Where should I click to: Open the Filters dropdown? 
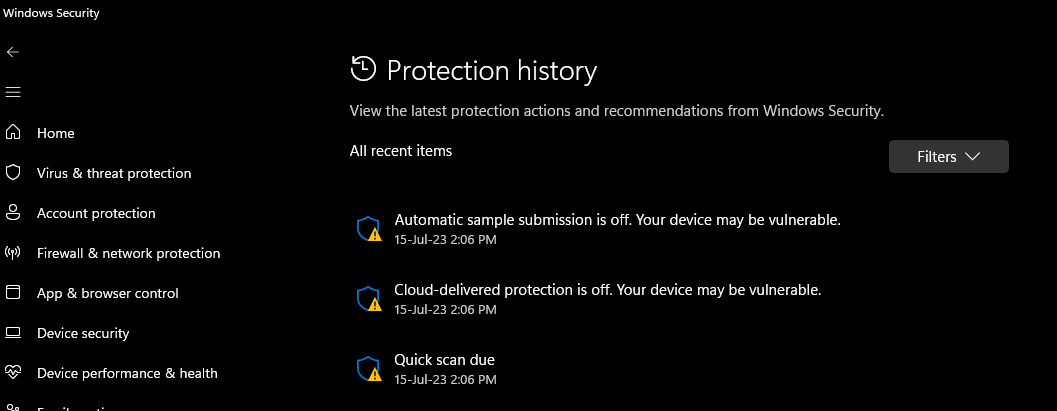(x=948, y=157)
